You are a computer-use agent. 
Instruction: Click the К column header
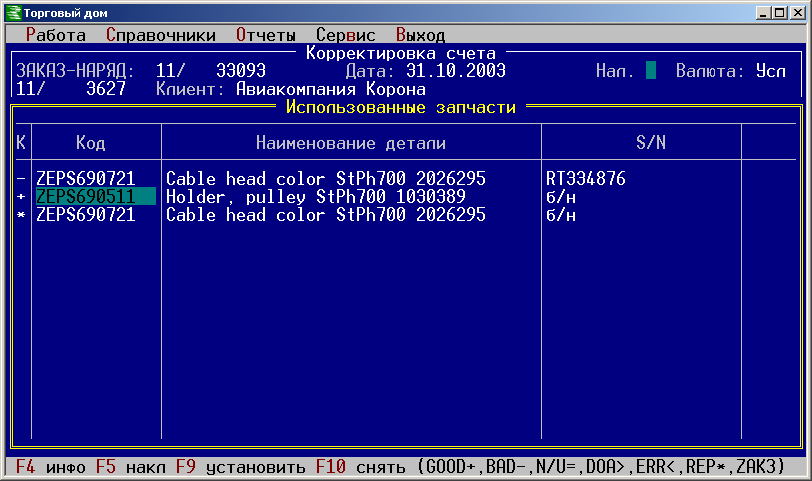coord(21,142)
